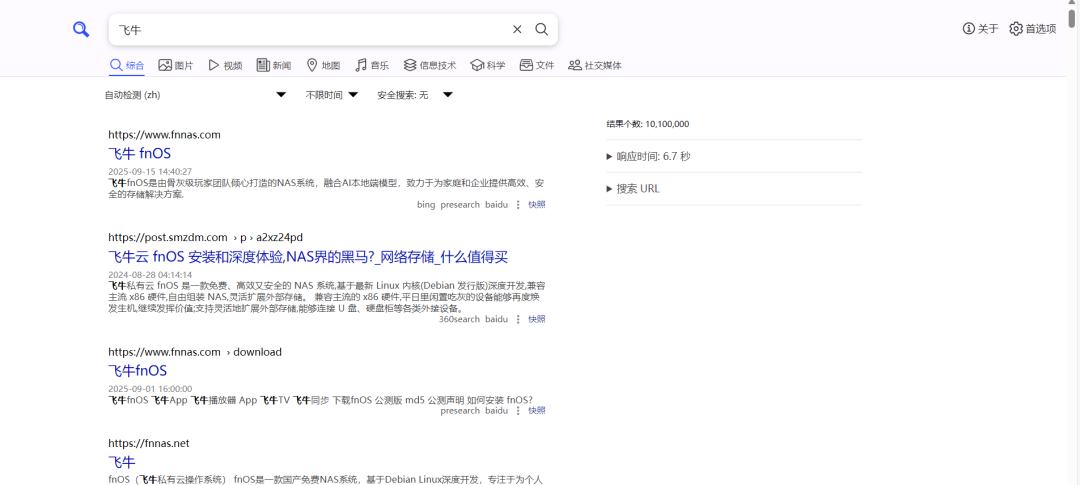Click the 2025-09-15 14:40:27 timestamp
1080x485 pixels.
150,171
